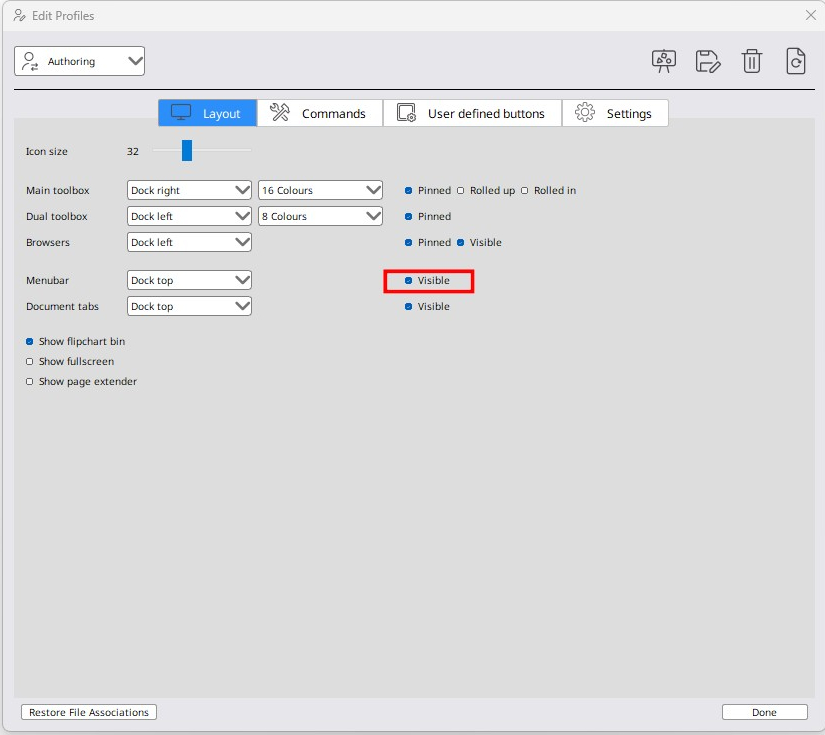Click the reset profile document icon
Screen dimensions: 825x735
[796, 61]
